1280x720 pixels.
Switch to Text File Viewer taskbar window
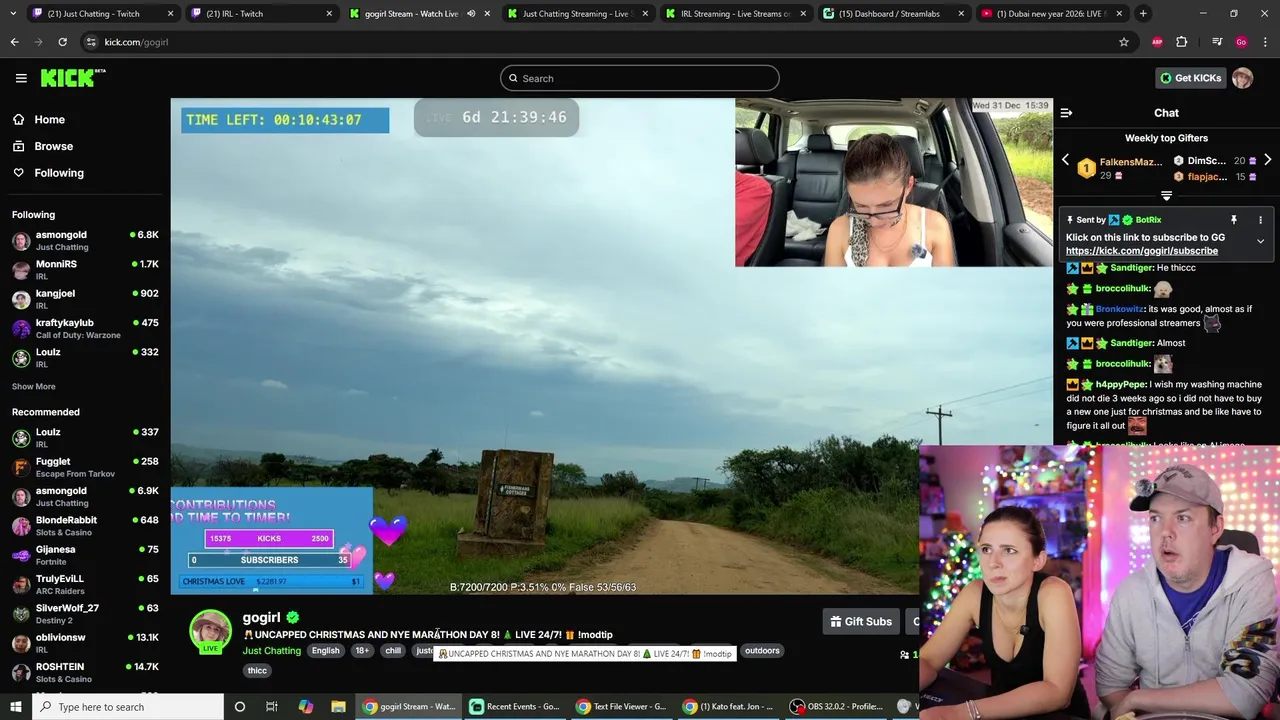point(622,707)
